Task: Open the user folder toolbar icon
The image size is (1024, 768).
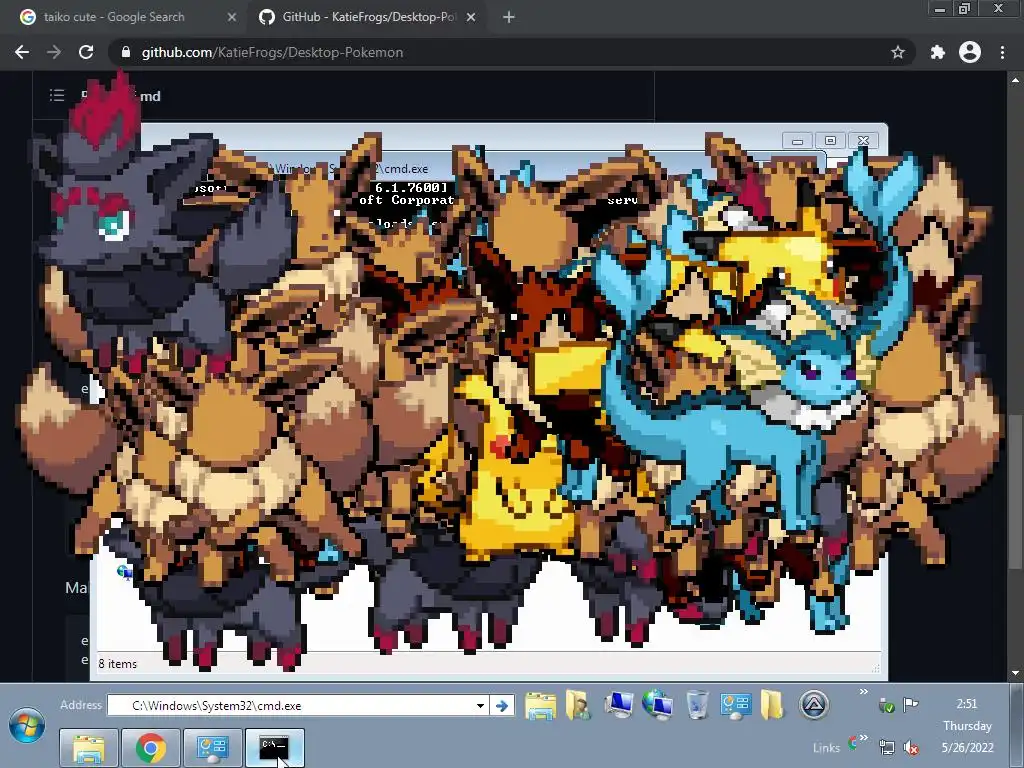Action: tap(577, 705)
